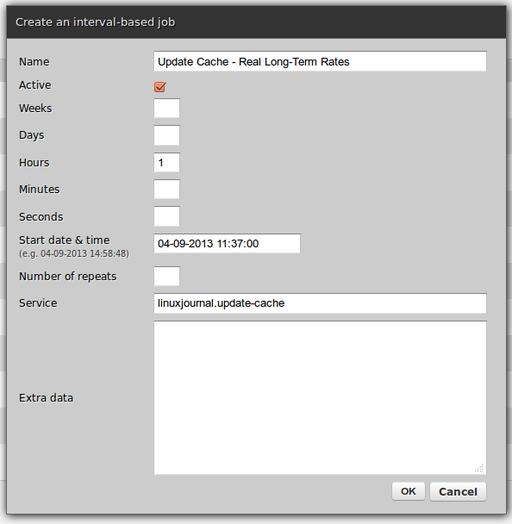Click the Name text field
512x524 pixels.
[320, 61]
